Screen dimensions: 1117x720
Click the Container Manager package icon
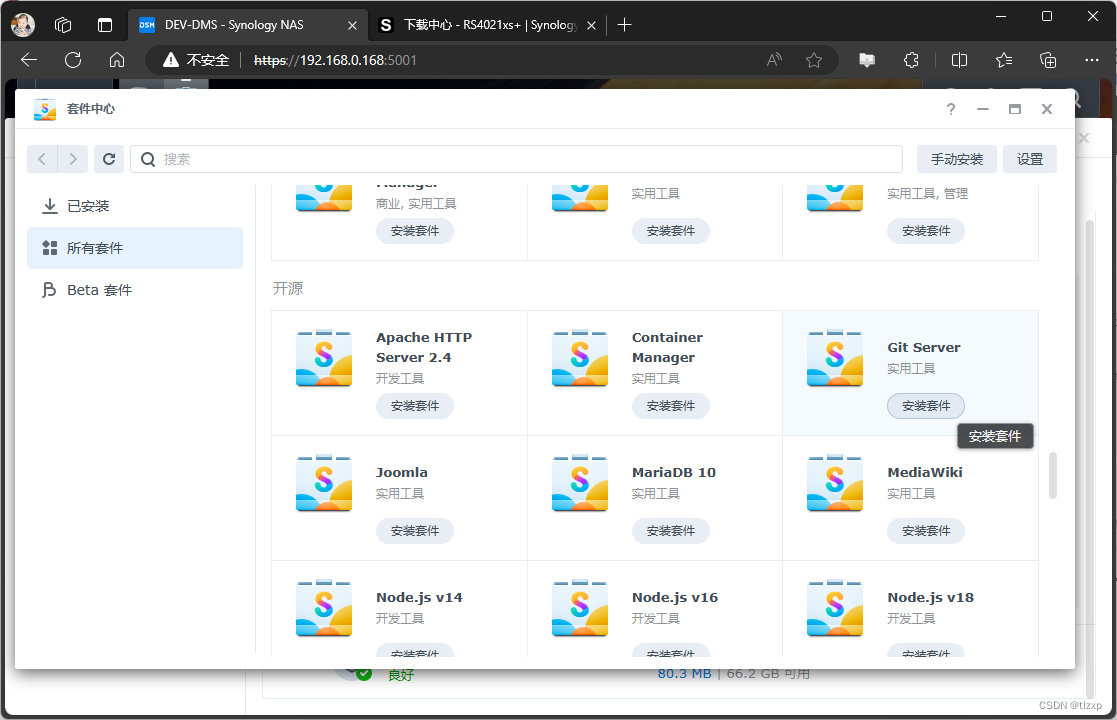[x=579, y=358]
